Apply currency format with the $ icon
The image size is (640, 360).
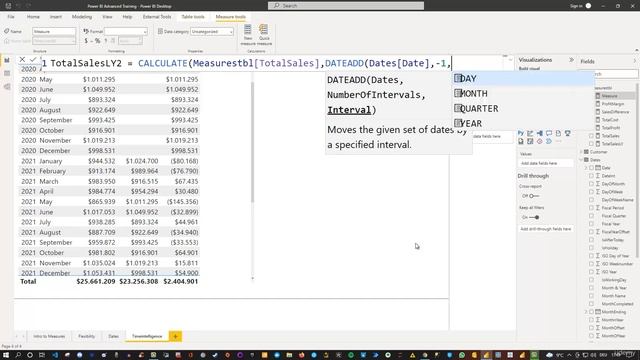[86, 41]
